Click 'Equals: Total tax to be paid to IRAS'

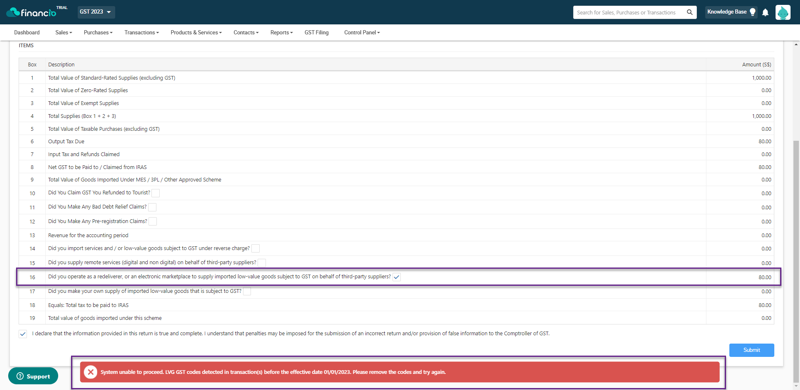tap(88, 305)
